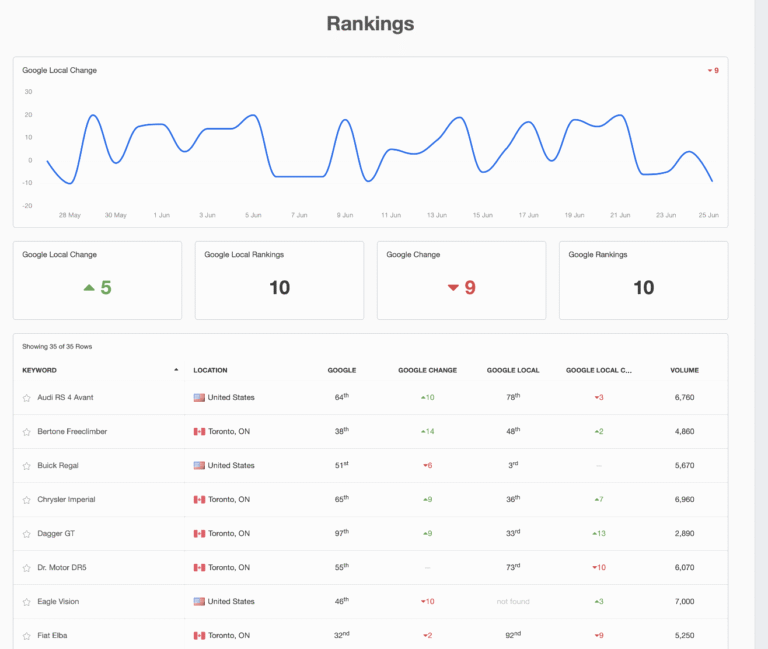
Task: Click the 21 Jun label on chart axis
Action: 620,215
